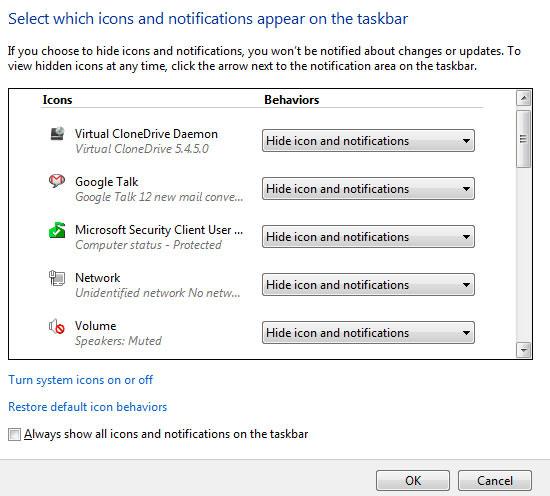Click the scrollbar down arrow

523,350
